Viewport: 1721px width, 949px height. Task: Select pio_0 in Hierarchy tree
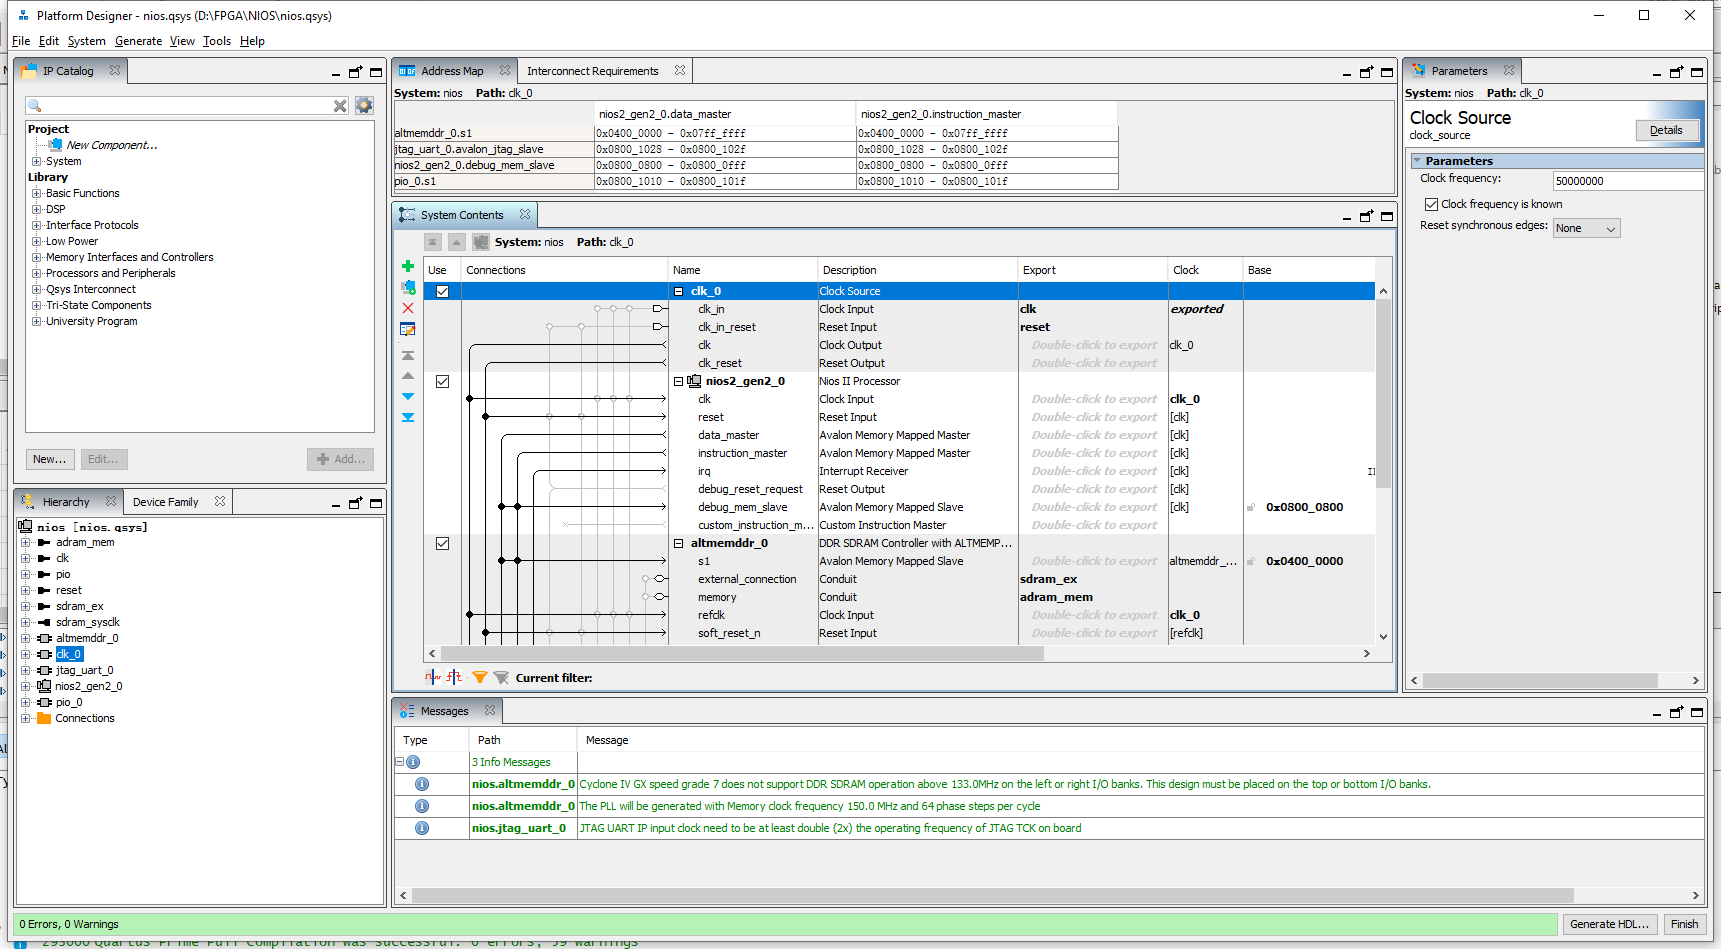pyautogui.click(x=69, y=702)
